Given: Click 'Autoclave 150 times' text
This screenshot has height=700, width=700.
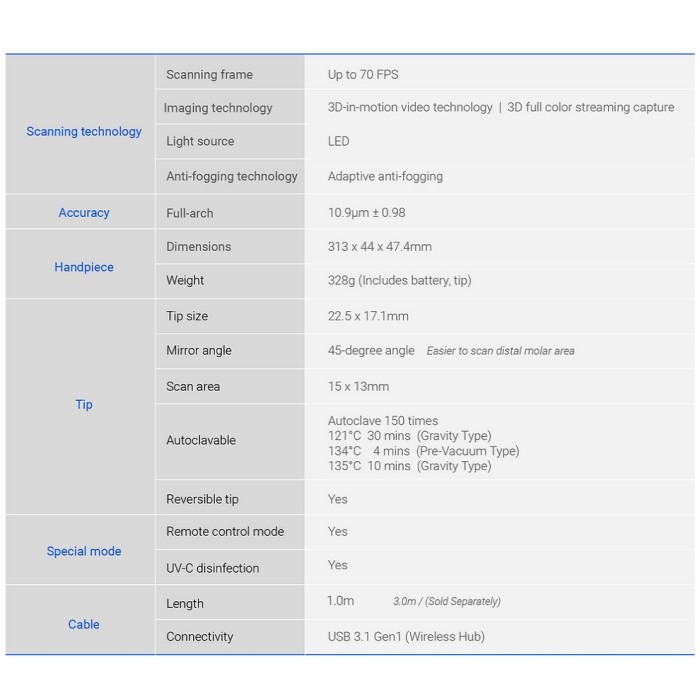Looking at the screenshot, I should point(383,421).
